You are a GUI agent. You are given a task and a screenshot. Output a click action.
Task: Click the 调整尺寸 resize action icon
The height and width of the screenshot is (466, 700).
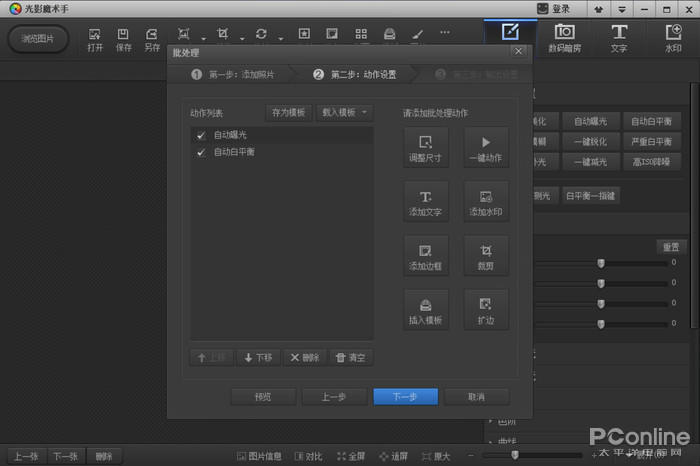click(425, 148)
